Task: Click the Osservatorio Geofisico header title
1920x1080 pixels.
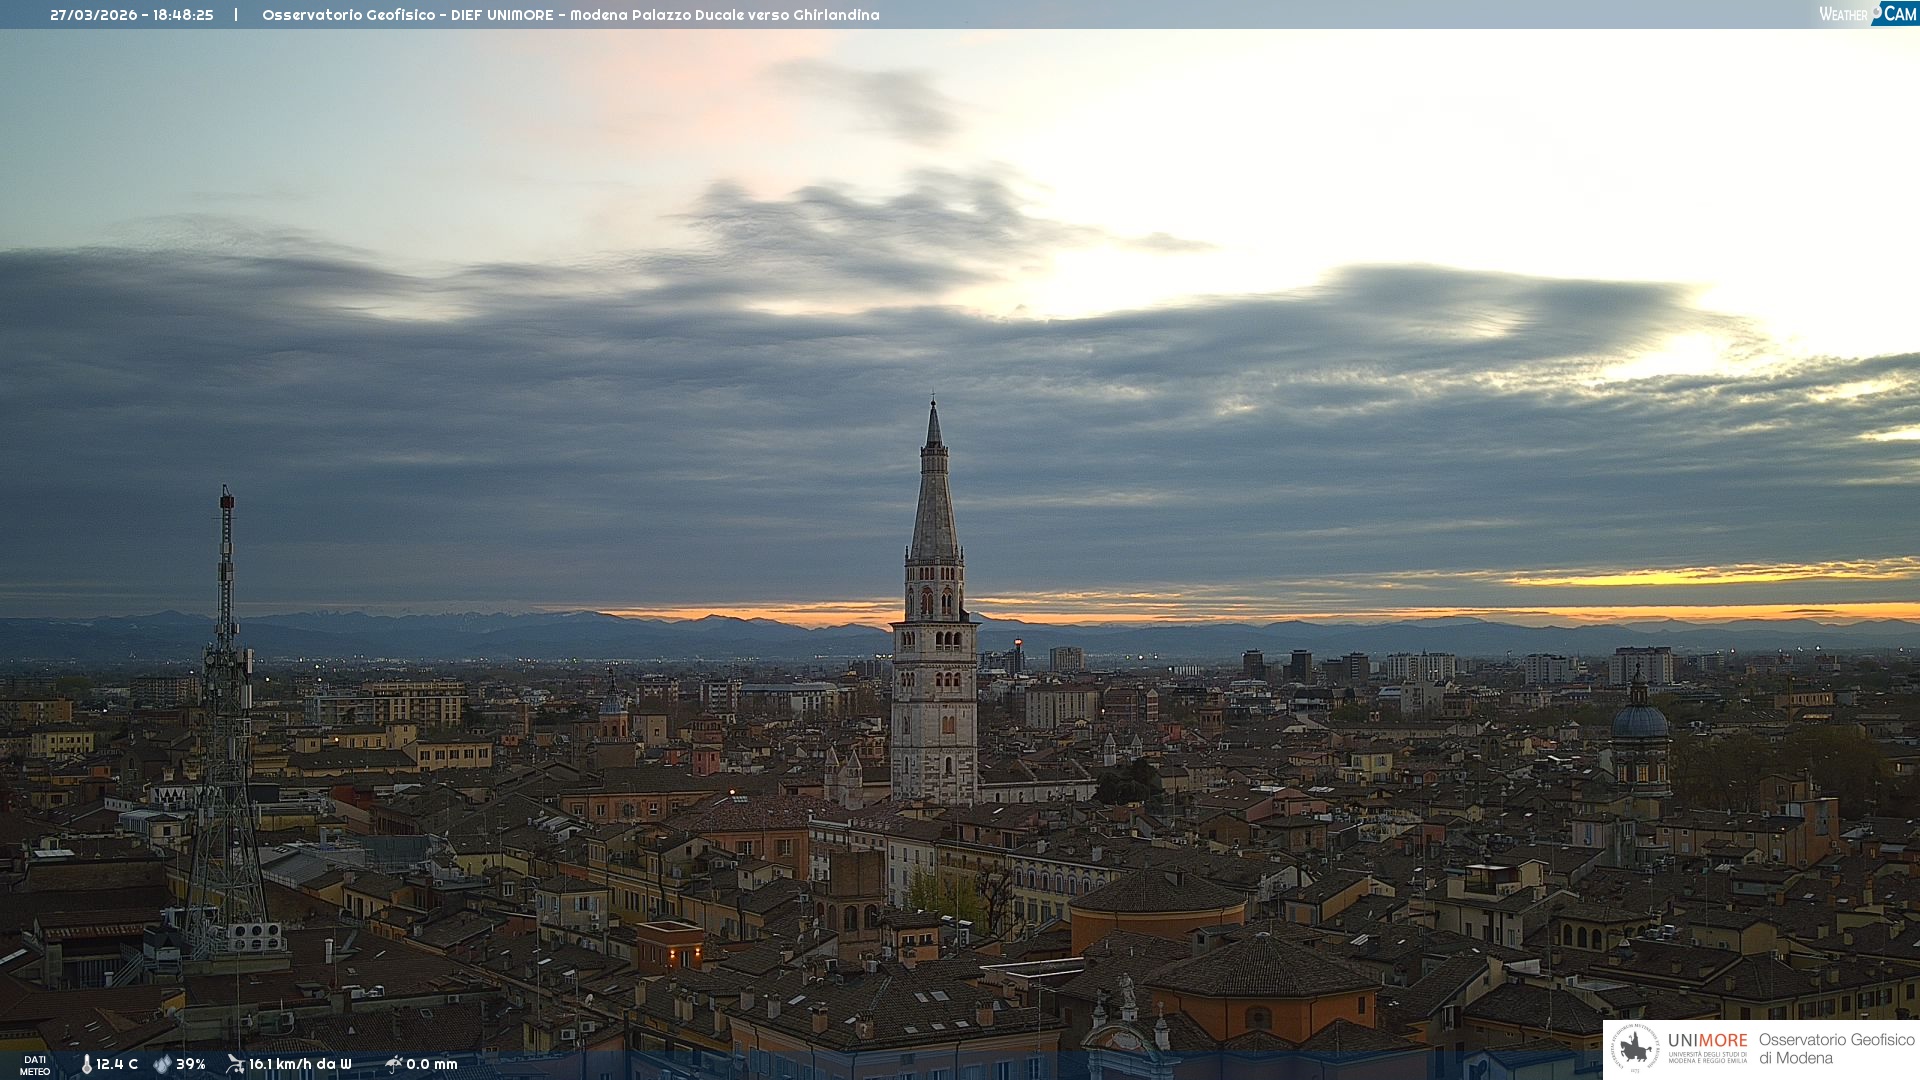Action: 348,15
